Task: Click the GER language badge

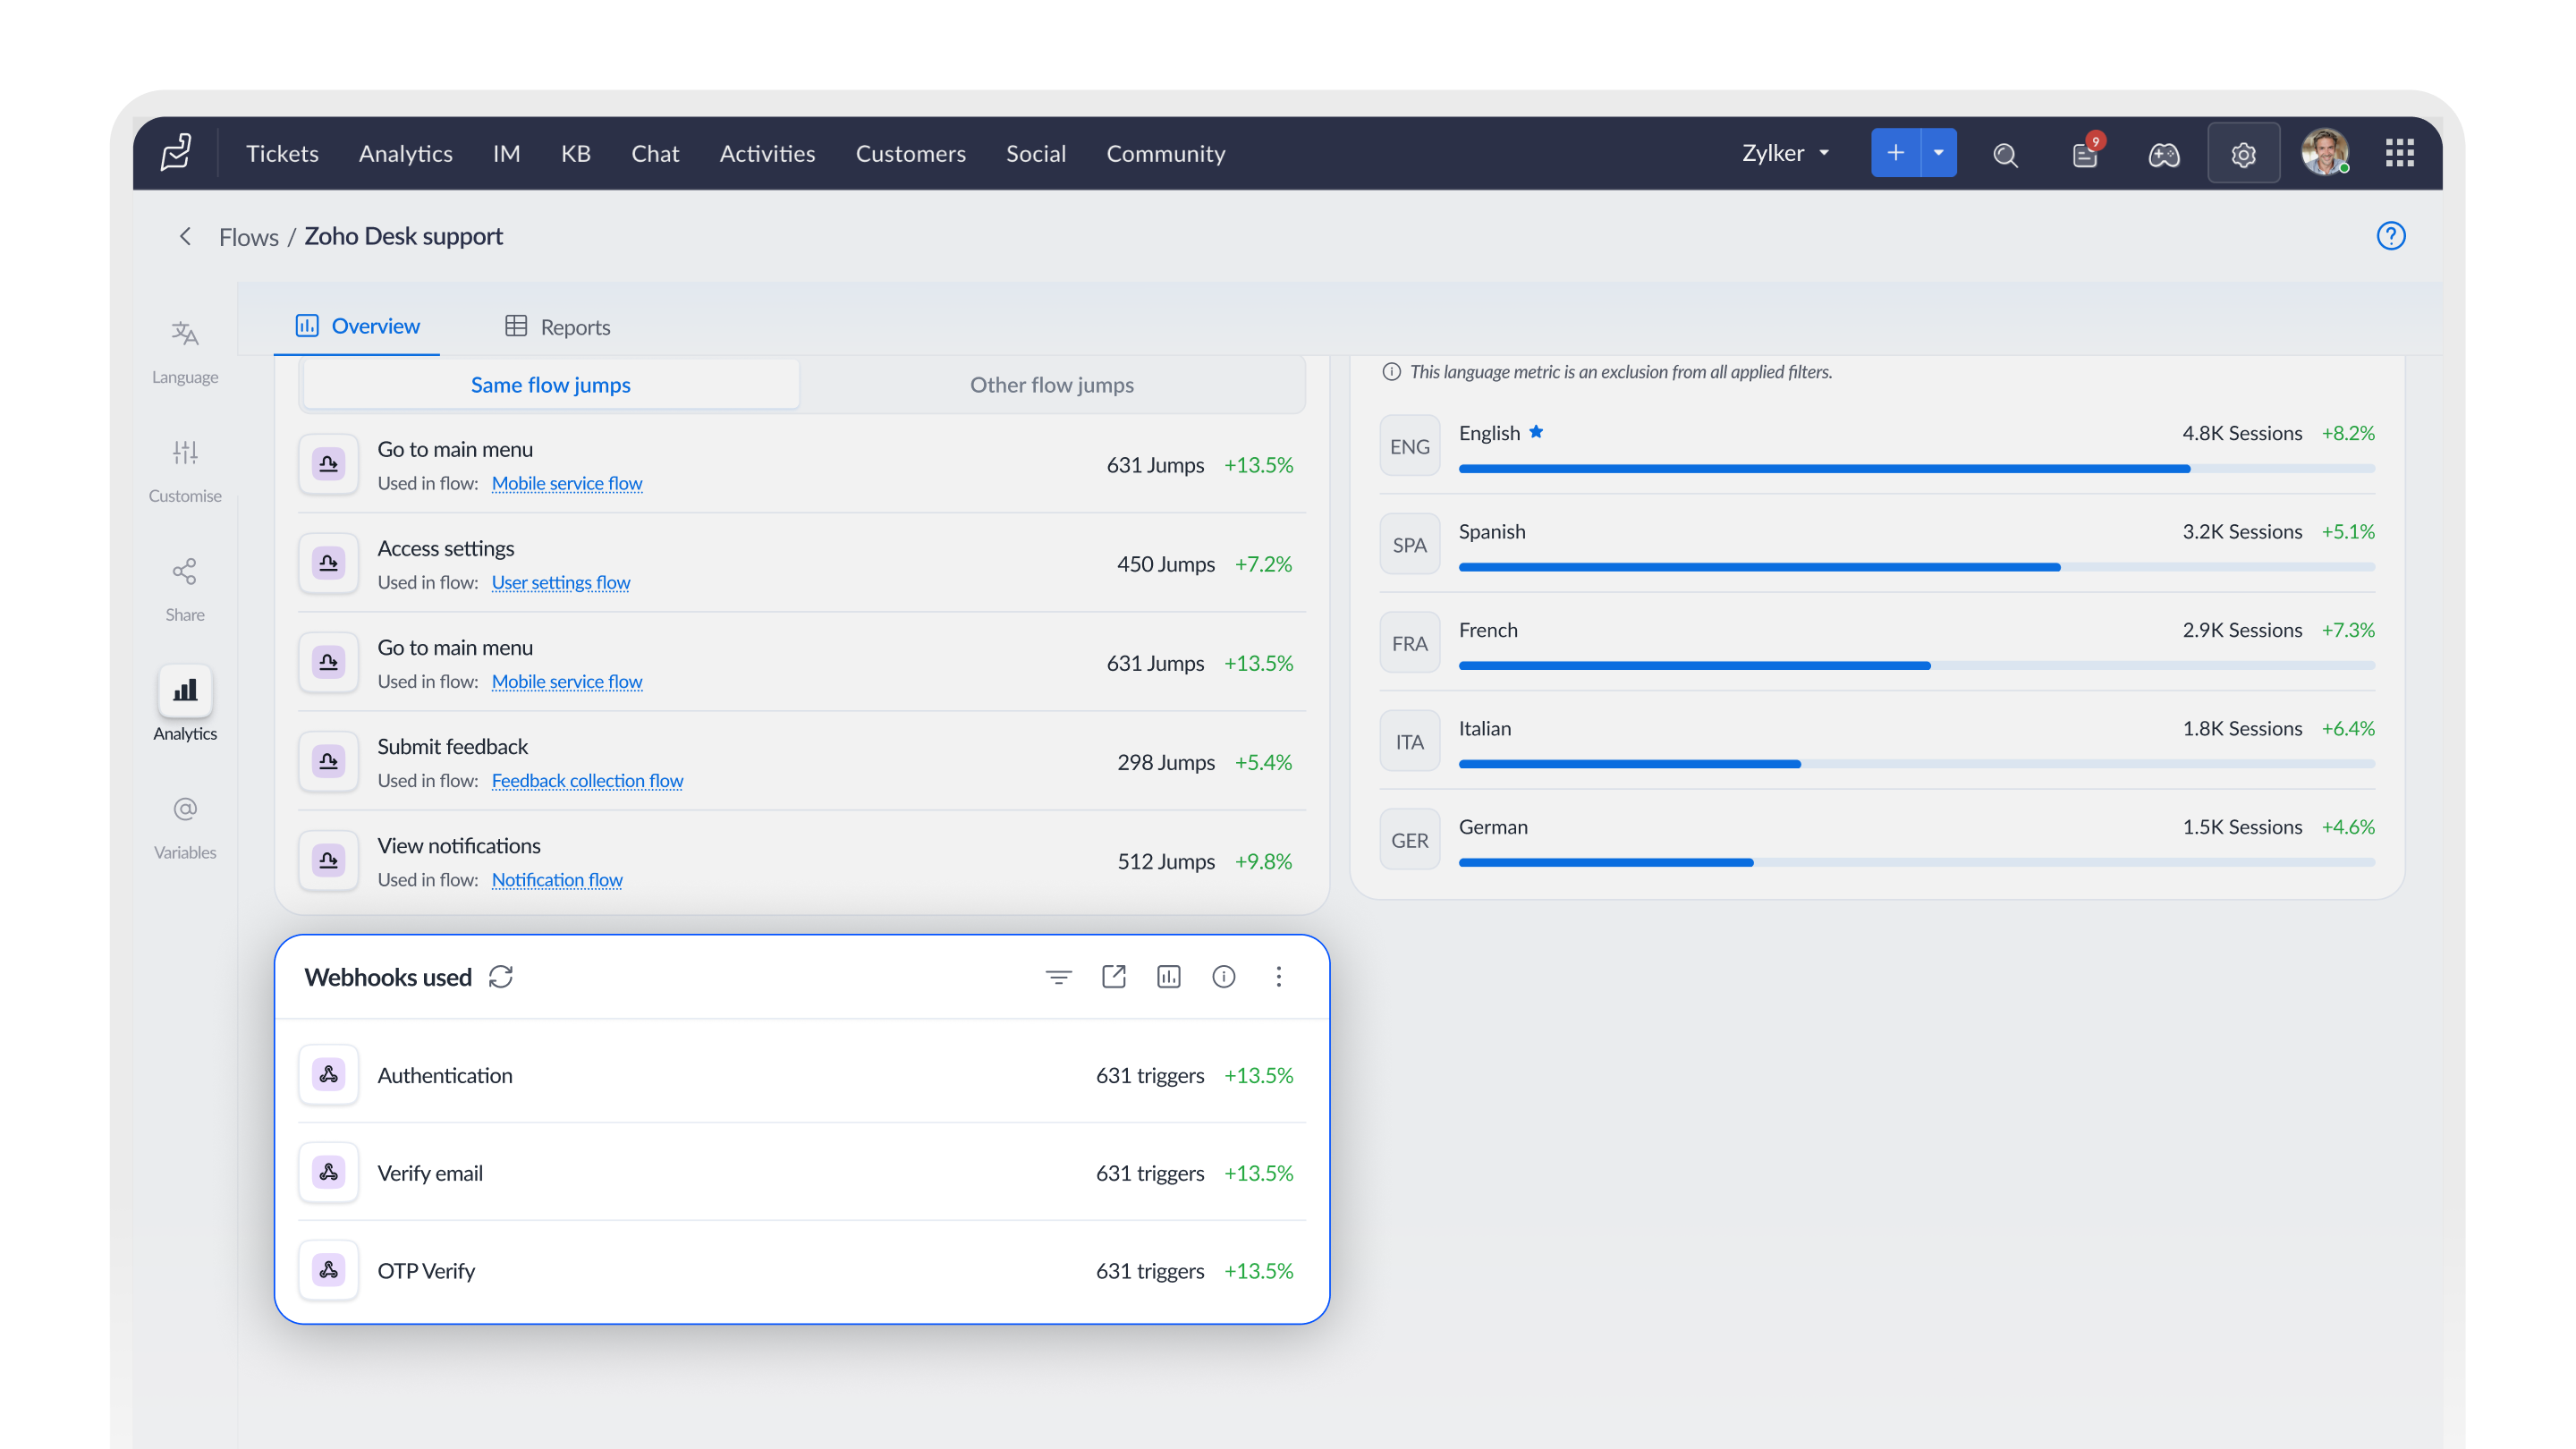Action: [1410, 840]
